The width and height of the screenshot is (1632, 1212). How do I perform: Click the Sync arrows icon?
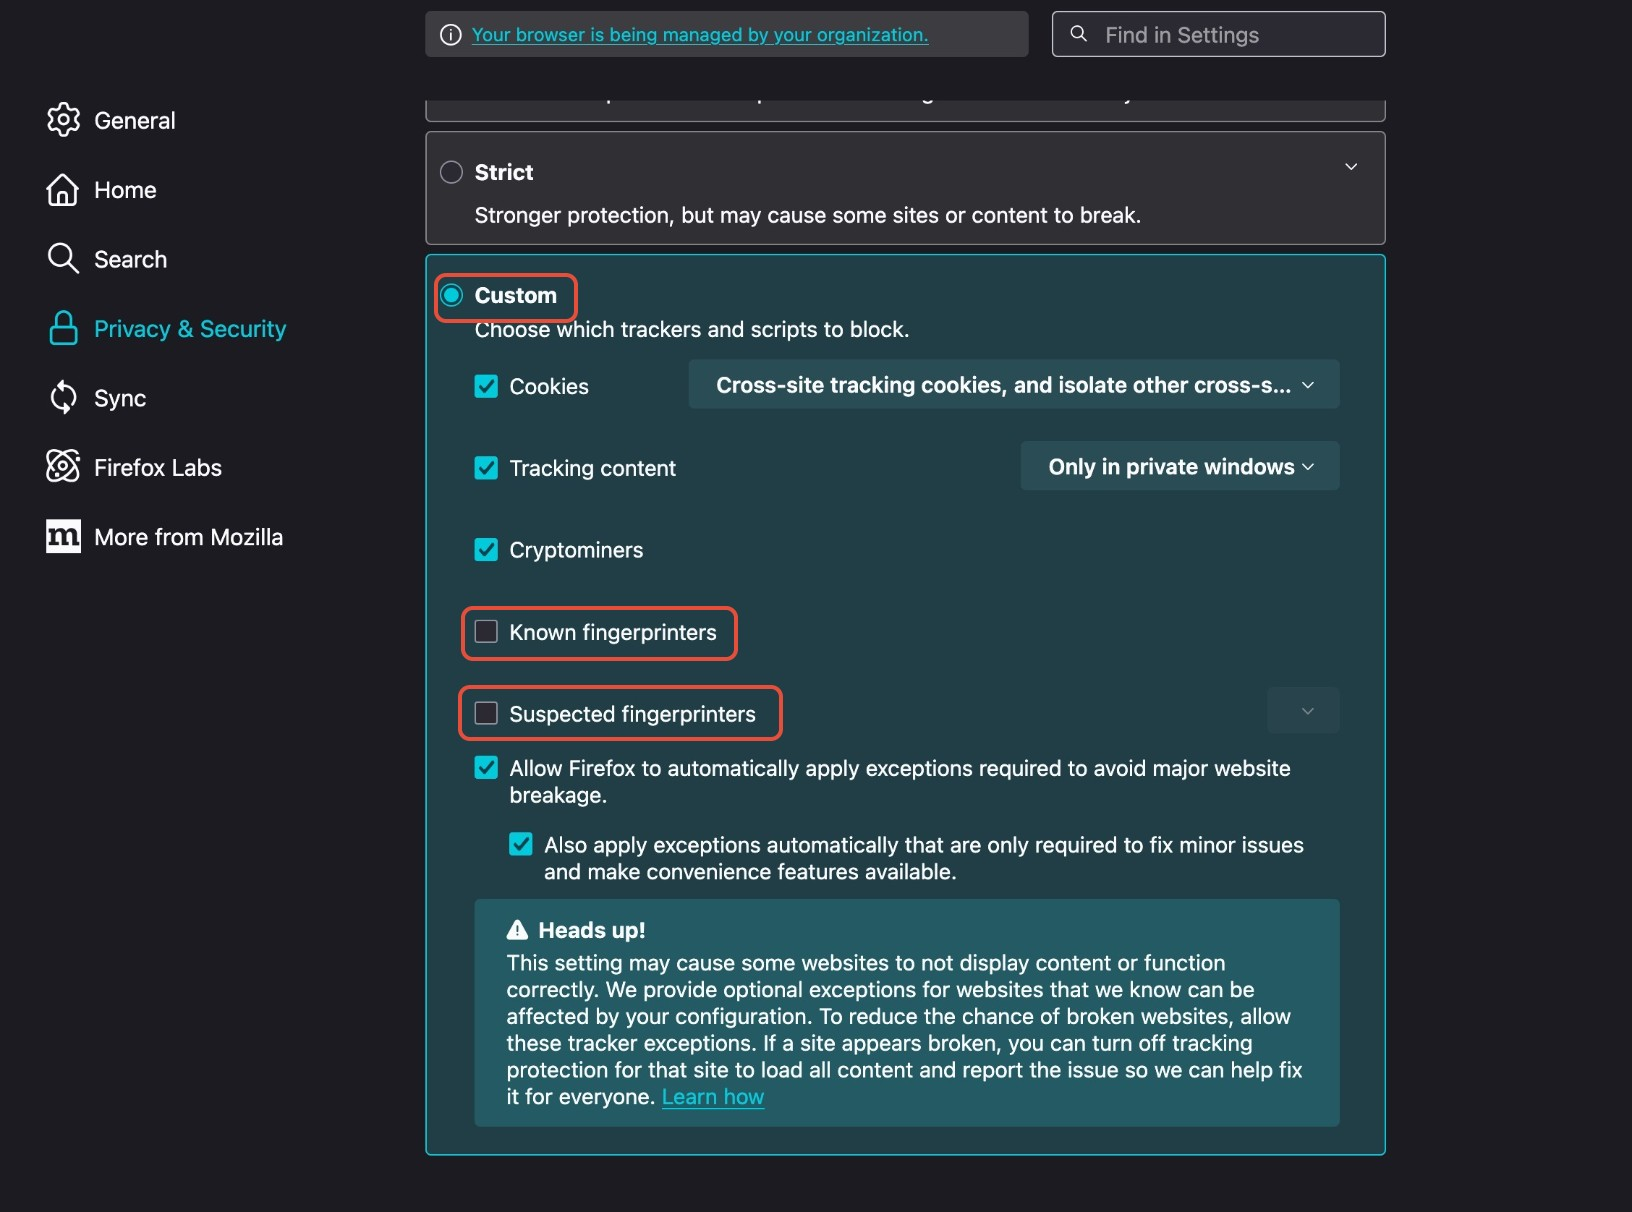coord(63,398)
